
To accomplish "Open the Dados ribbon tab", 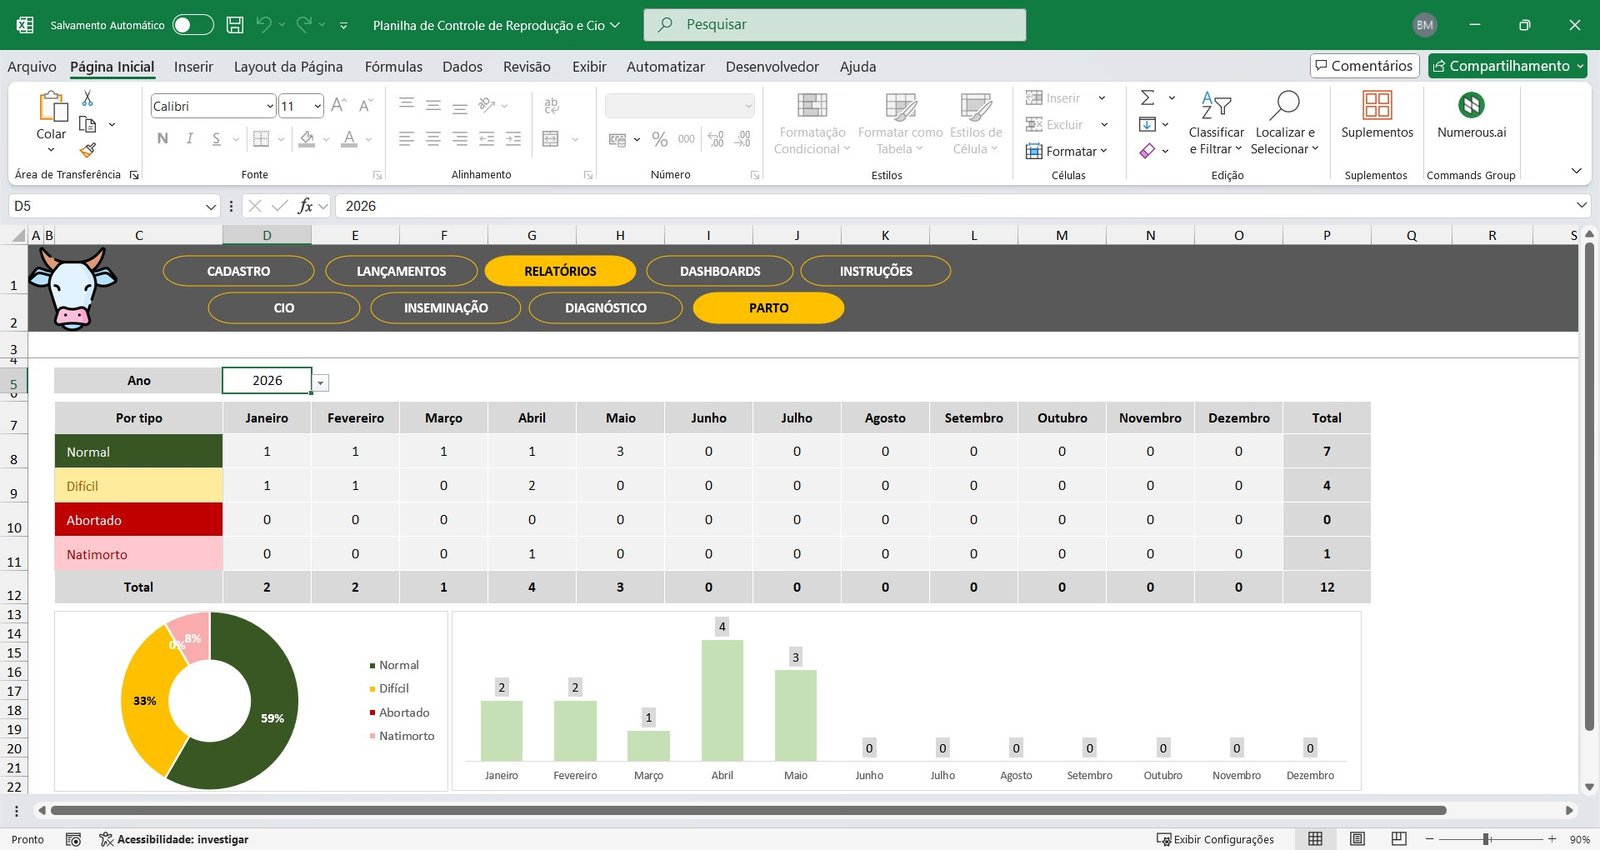I will [x=462, y=67].
